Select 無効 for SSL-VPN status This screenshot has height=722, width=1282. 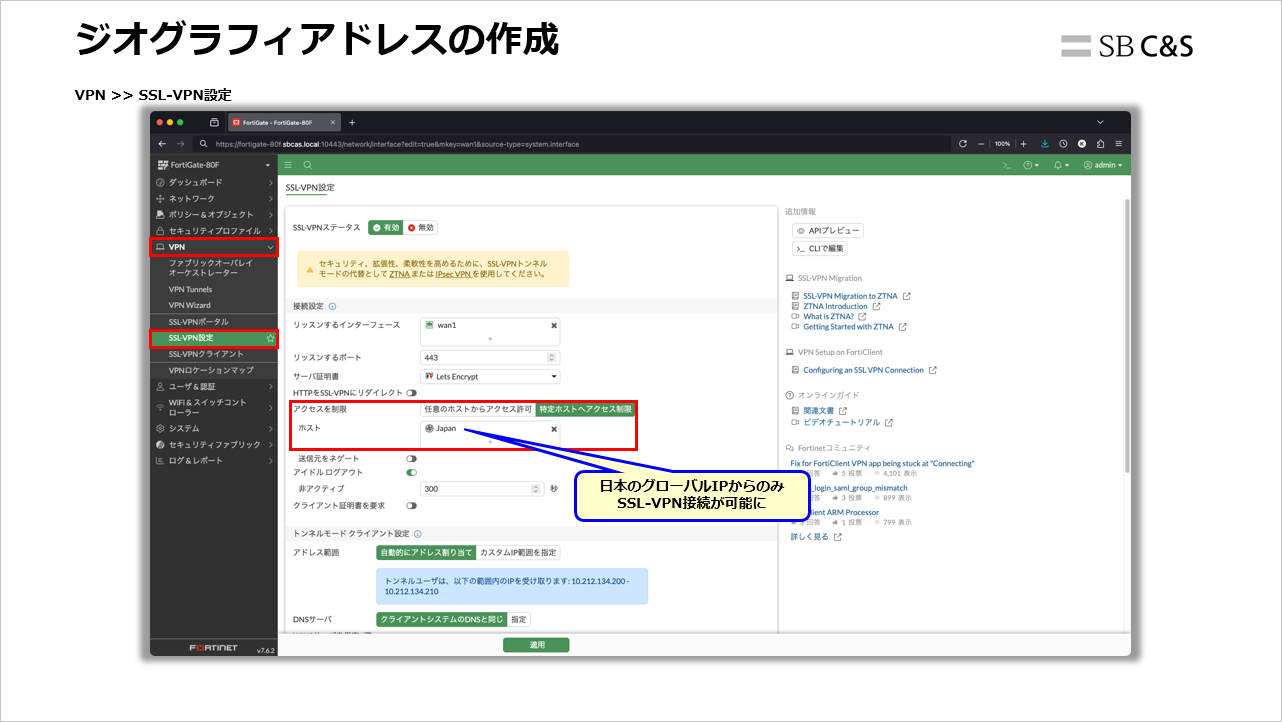click(421, 228)
